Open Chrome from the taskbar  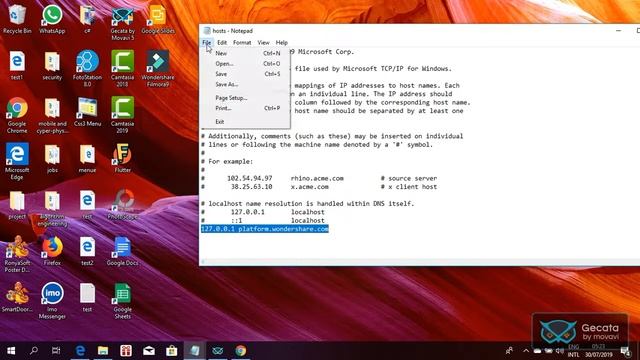tap(240, 351)
